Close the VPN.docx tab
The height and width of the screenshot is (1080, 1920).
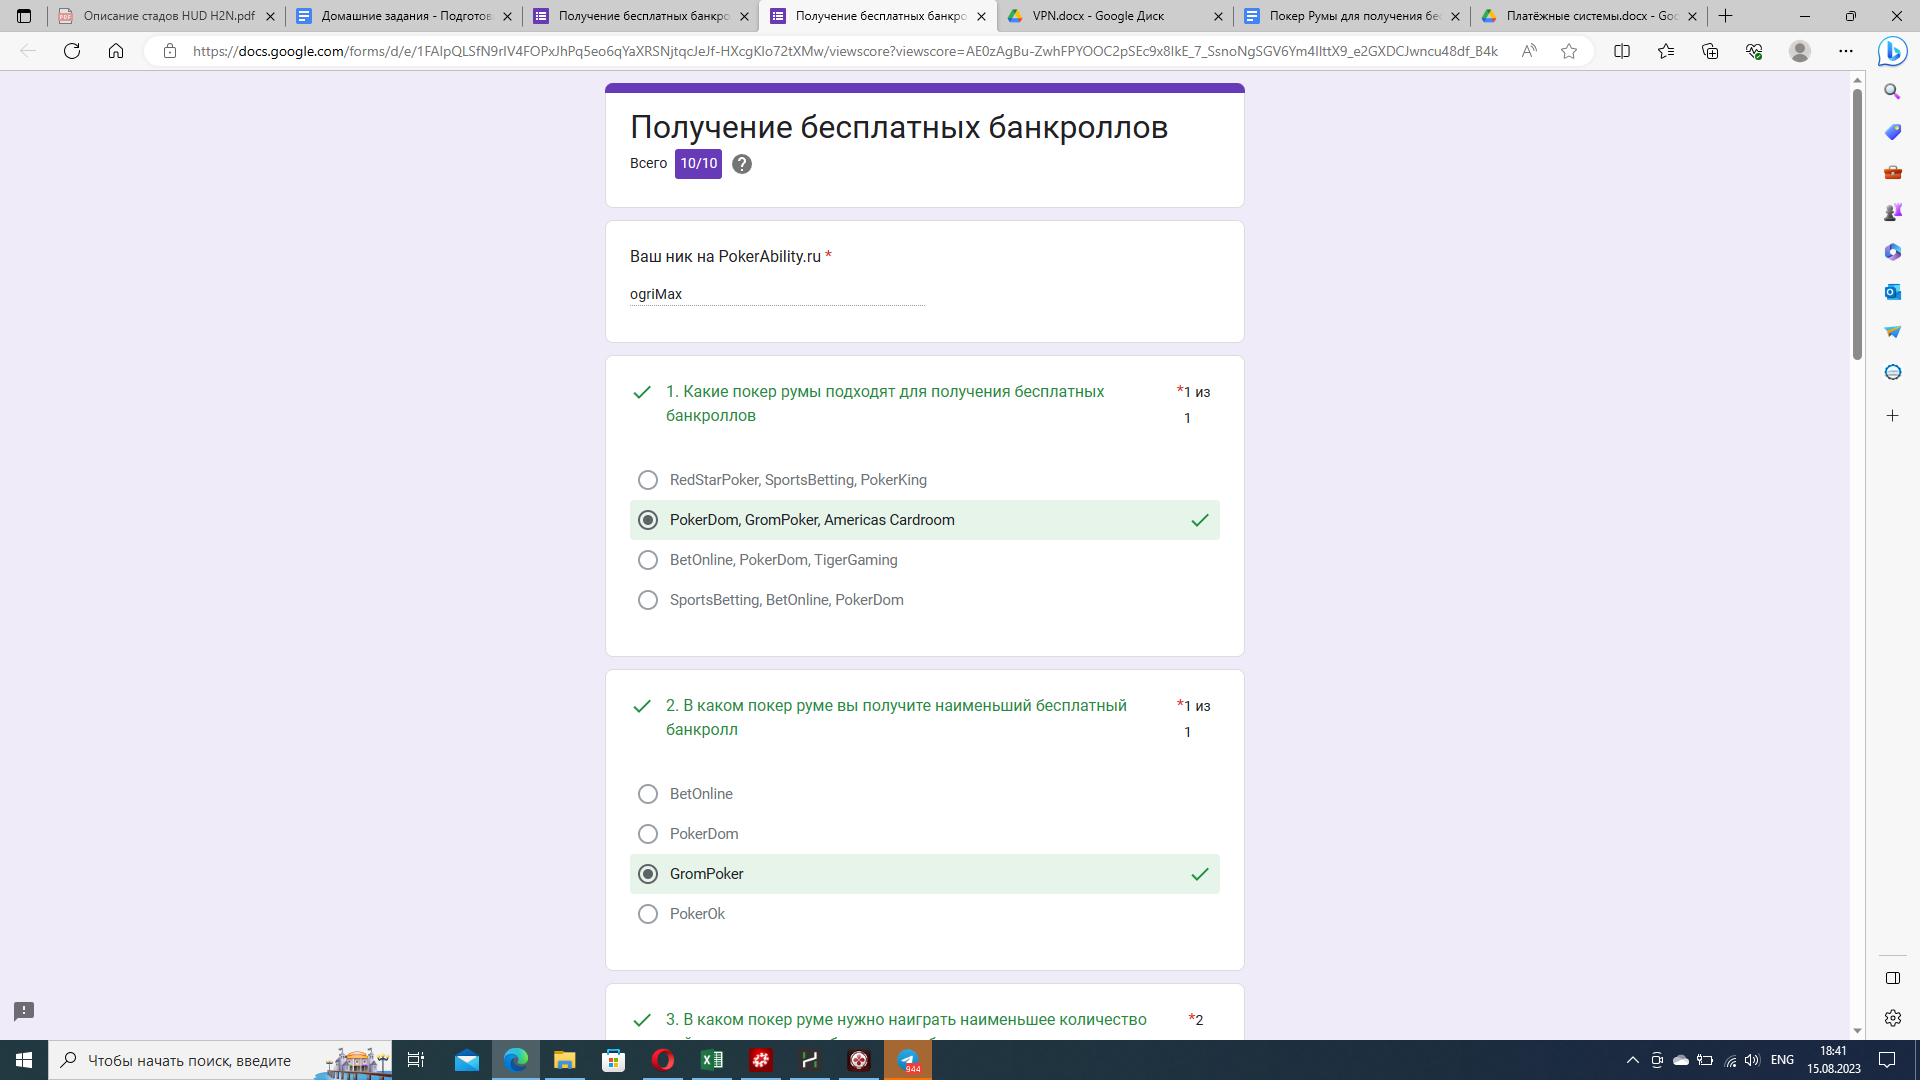click(1217, 16)
